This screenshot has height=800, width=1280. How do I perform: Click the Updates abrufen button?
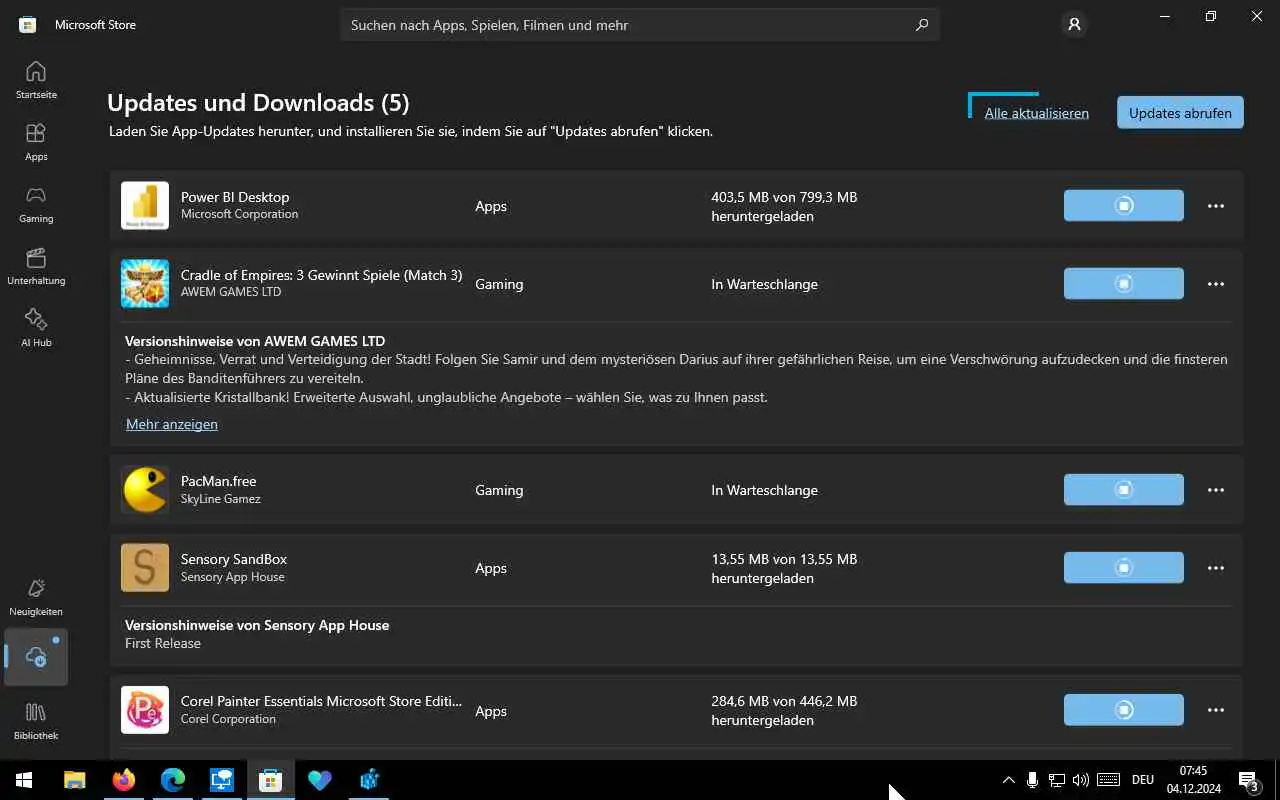pyautogui.click(x=1180, y=113)
